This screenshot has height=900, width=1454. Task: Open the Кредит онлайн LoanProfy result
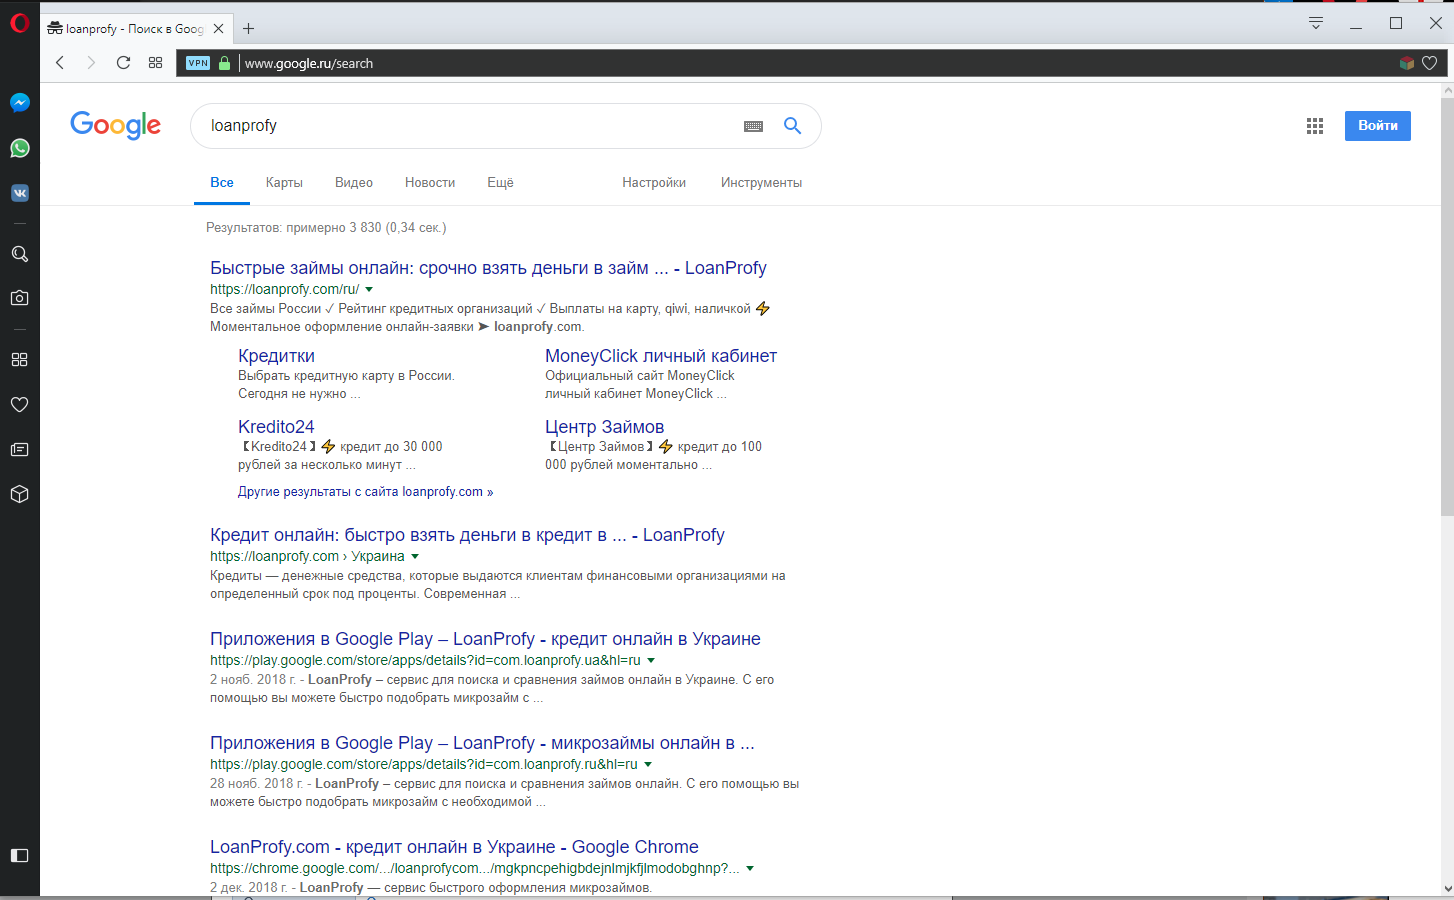[x=467, y=535]
